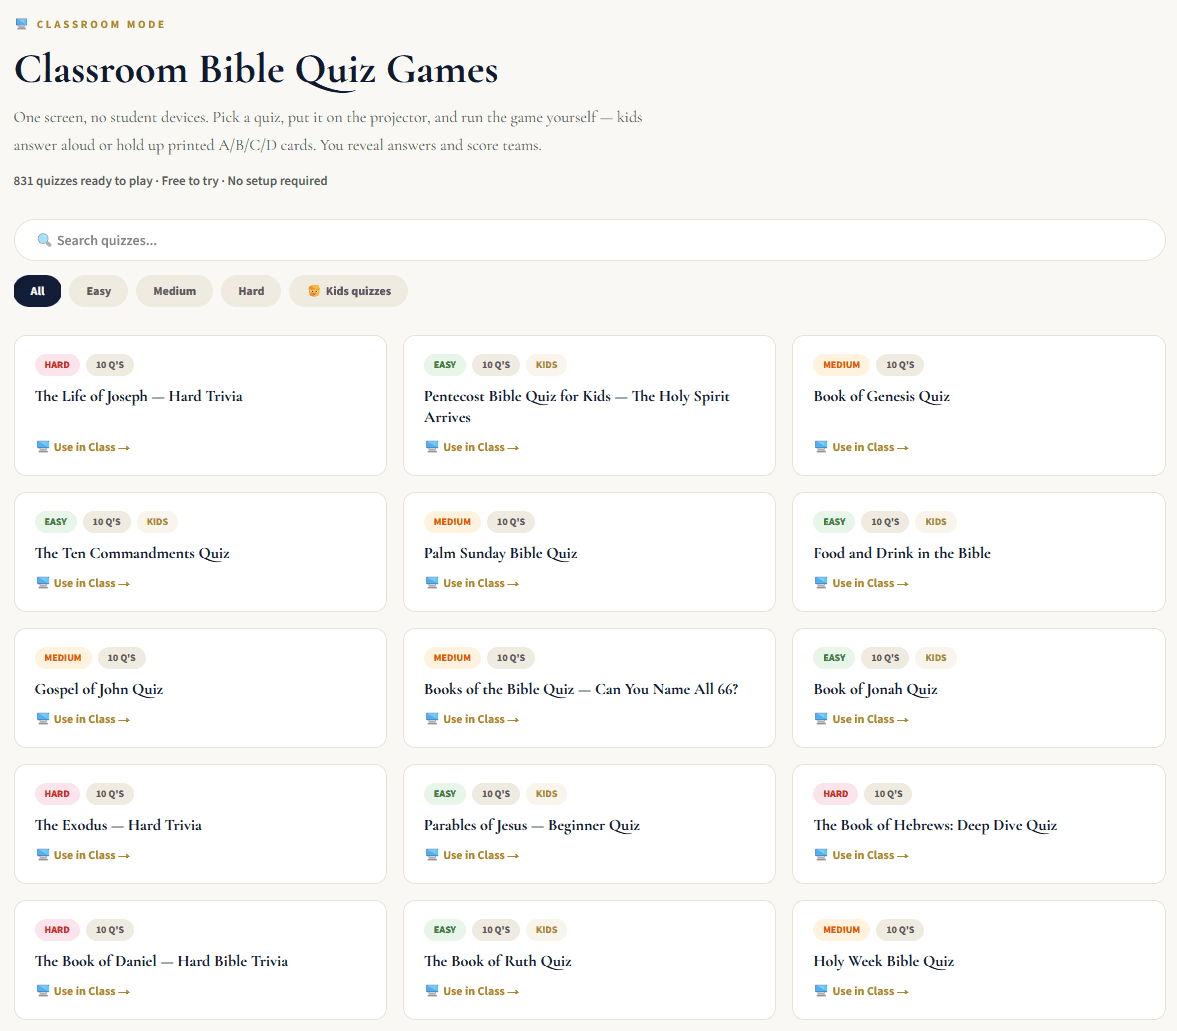Click monitor icon on Books of the Bible card
Viewport: 1177px width, 1031px height.
(x=432, y=719)
